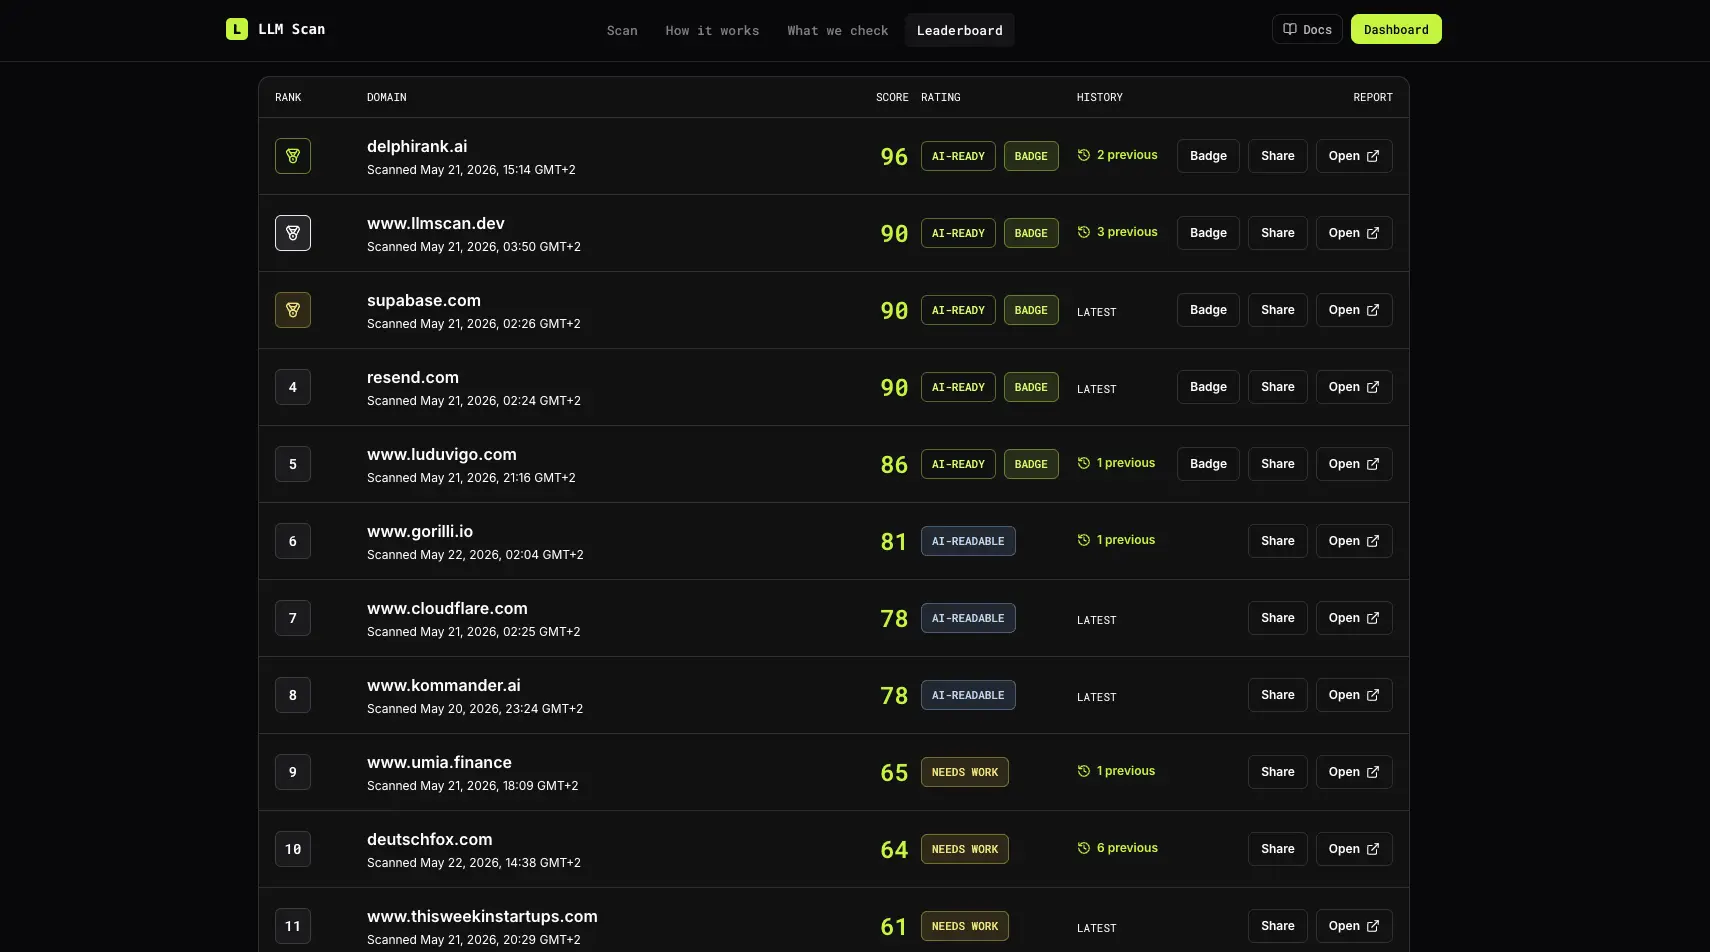The height and width of the screenshot is (952, 1710).
Task: Click the deutschfox.com domain name
Action: [x=430, y=839]
